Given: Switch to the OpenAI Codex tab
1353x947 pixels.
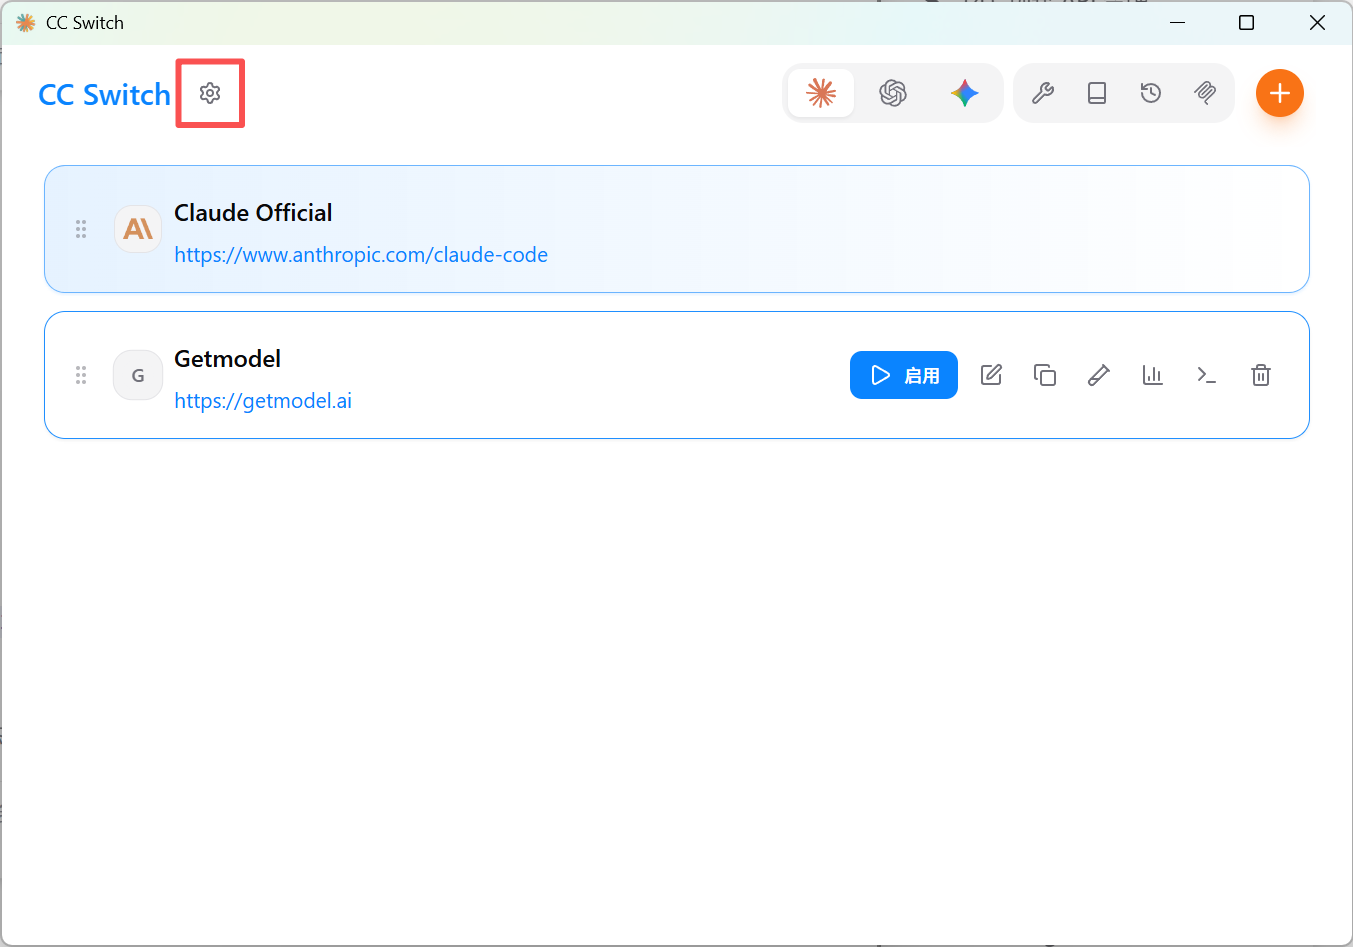Looking at the screenshot, I should click(893, 93).
